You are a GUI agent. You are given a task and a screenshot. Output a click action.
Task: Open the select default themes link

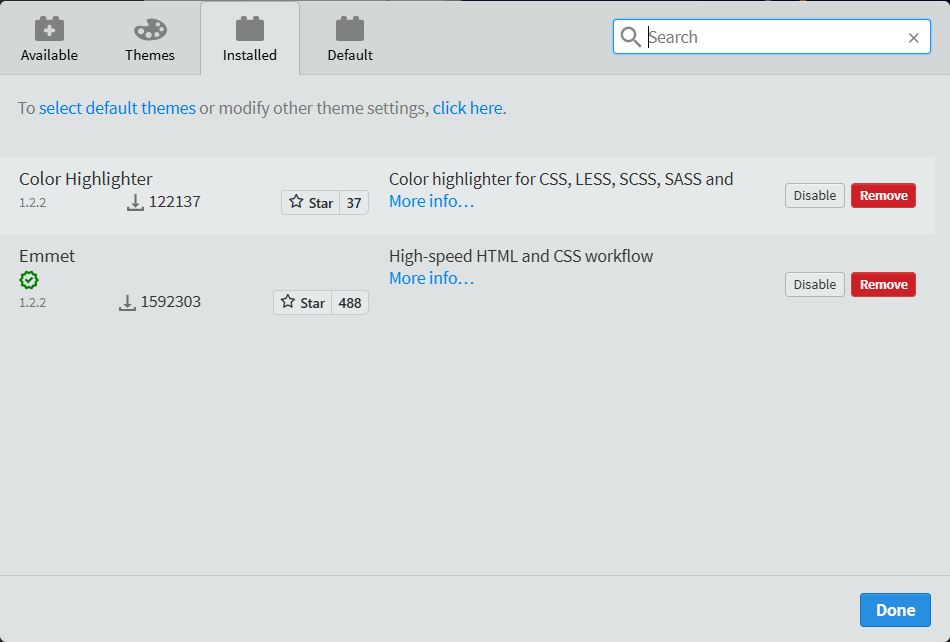coord(117,107)
